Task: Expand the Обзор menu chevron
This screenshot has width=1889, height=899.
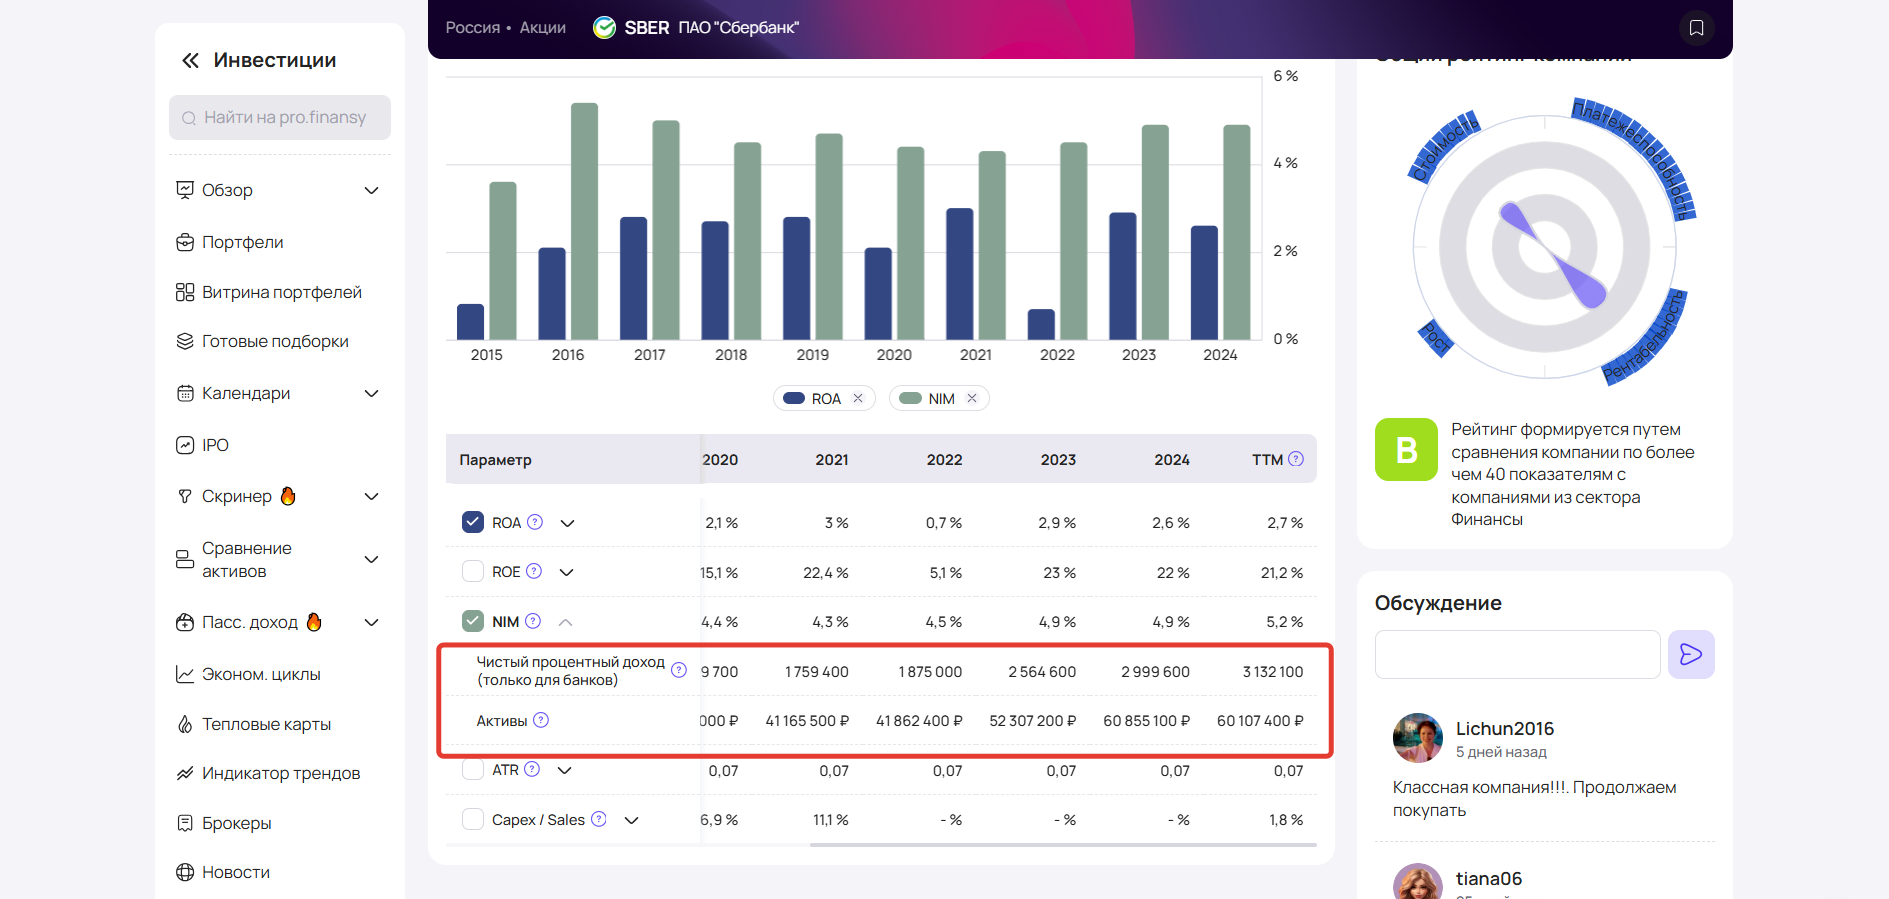Action: click(x=372, y=190)
